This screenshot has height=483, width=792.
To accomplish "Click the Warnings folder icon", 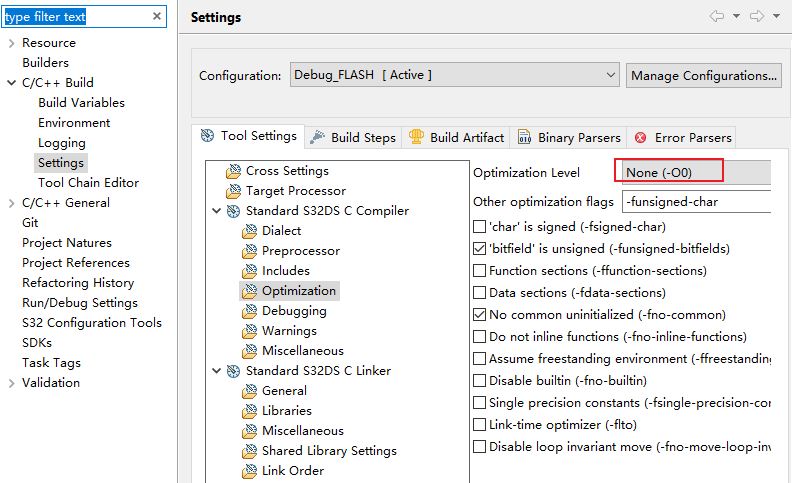I will coord(250,331).
